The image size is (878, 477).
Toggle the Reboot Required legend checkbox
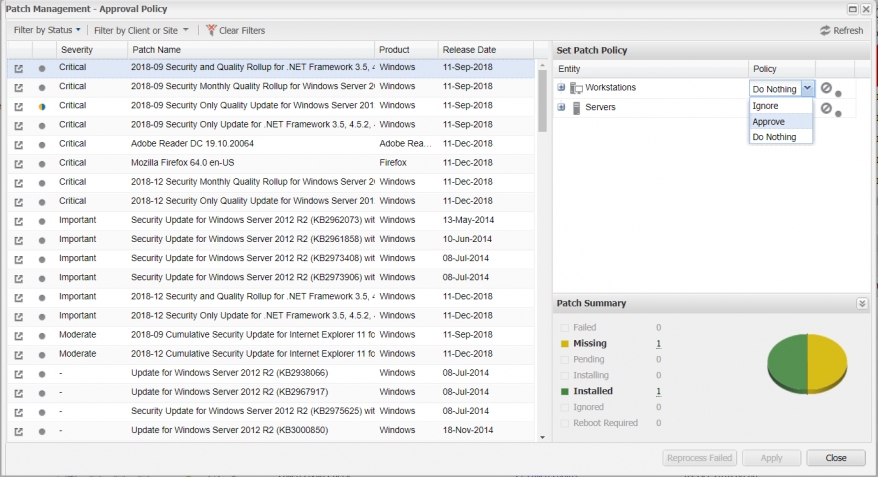click(x=564, y=423)
